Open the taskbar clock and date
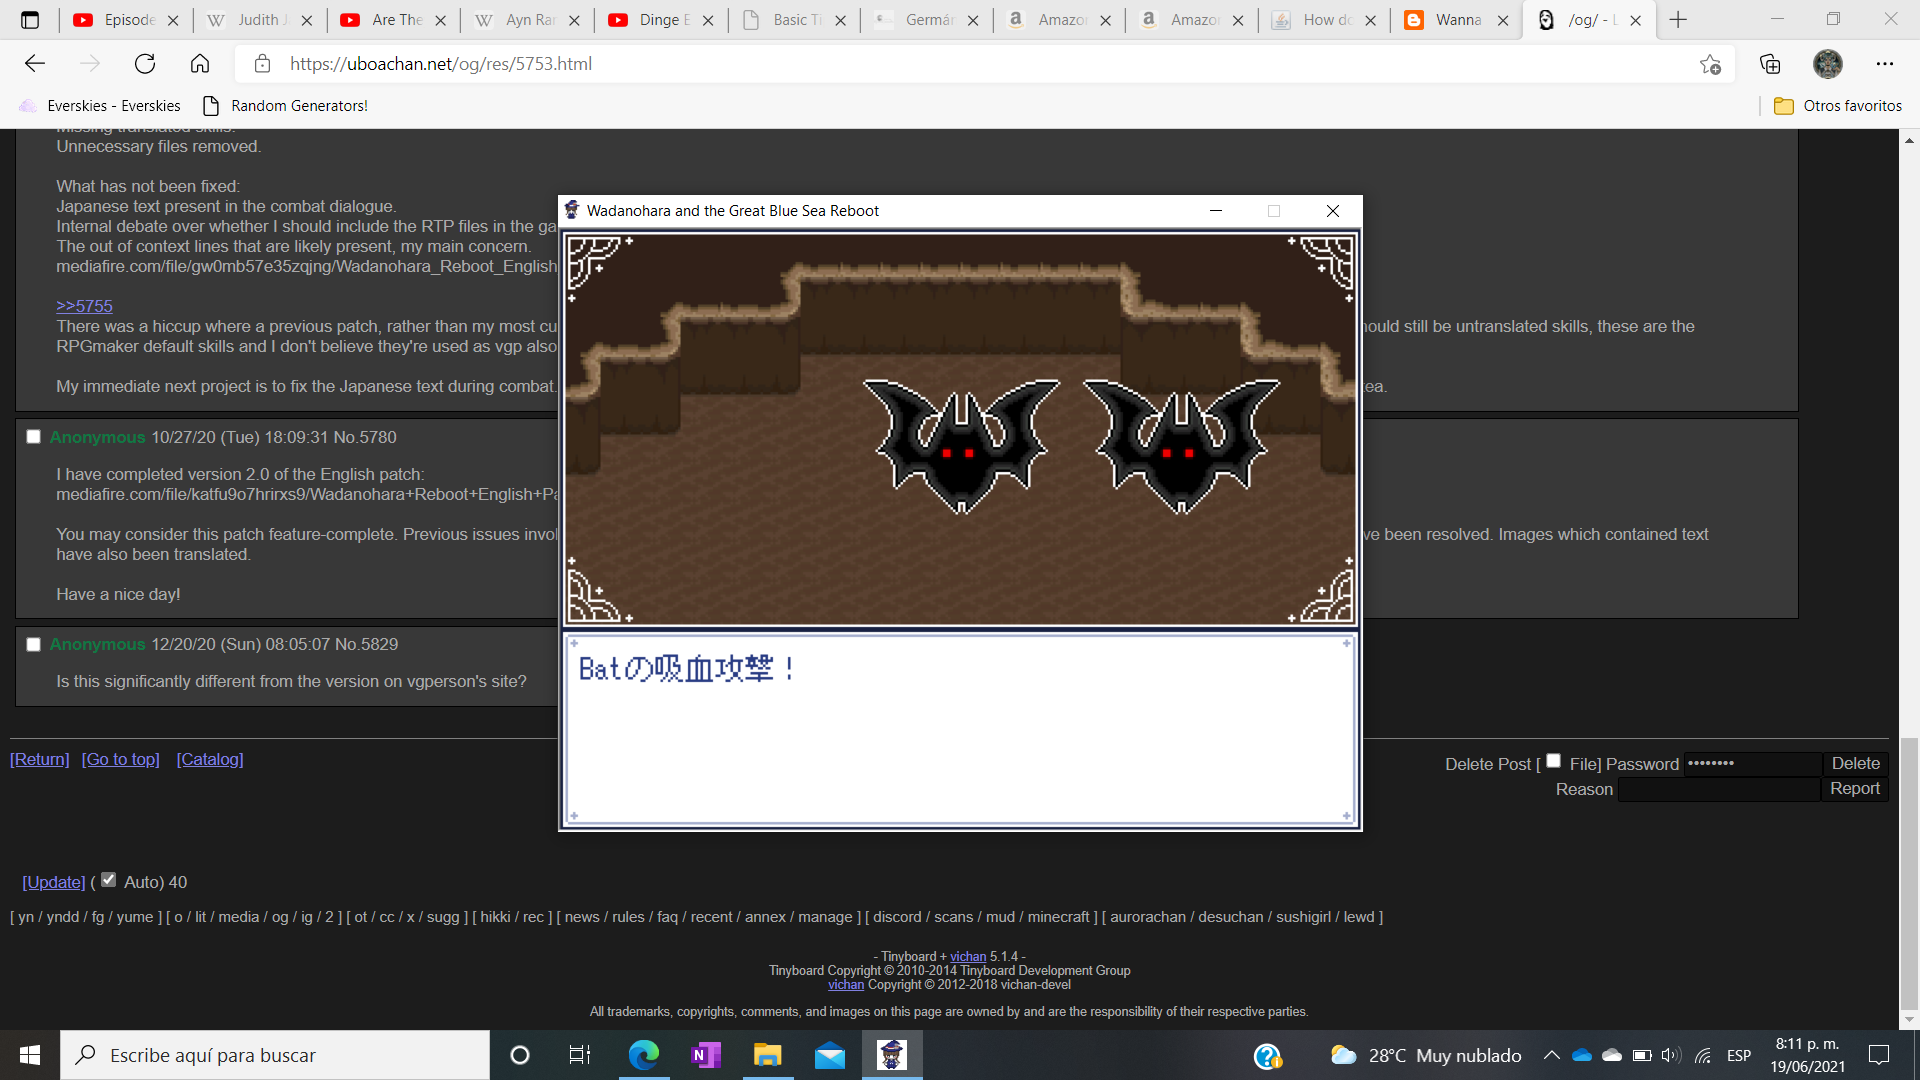 tap(1807, 1055)
